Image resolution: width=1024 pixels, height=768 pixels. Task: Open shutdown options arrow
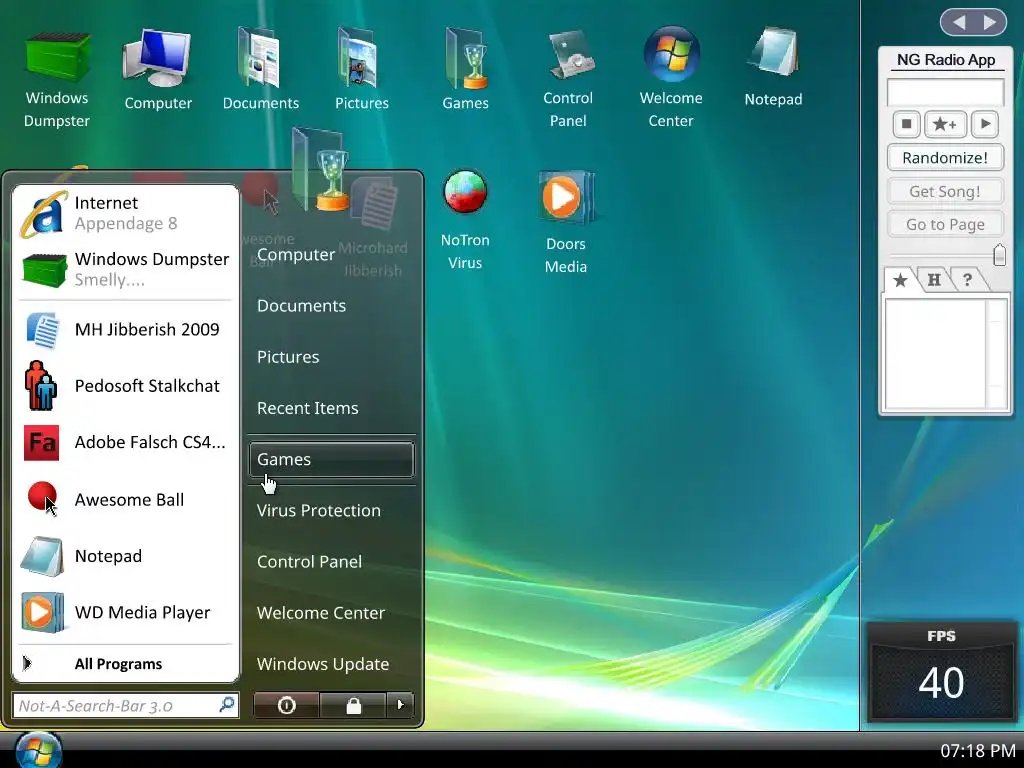400,705
